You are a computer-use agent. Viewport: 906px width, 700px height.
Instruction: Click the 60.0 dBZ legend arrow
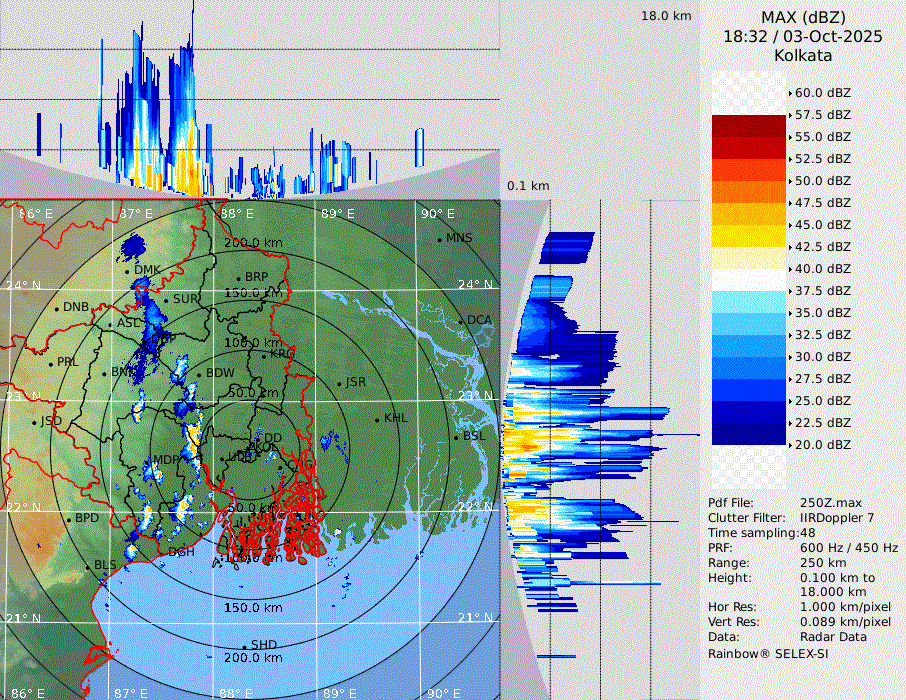(x=791, y=93)
